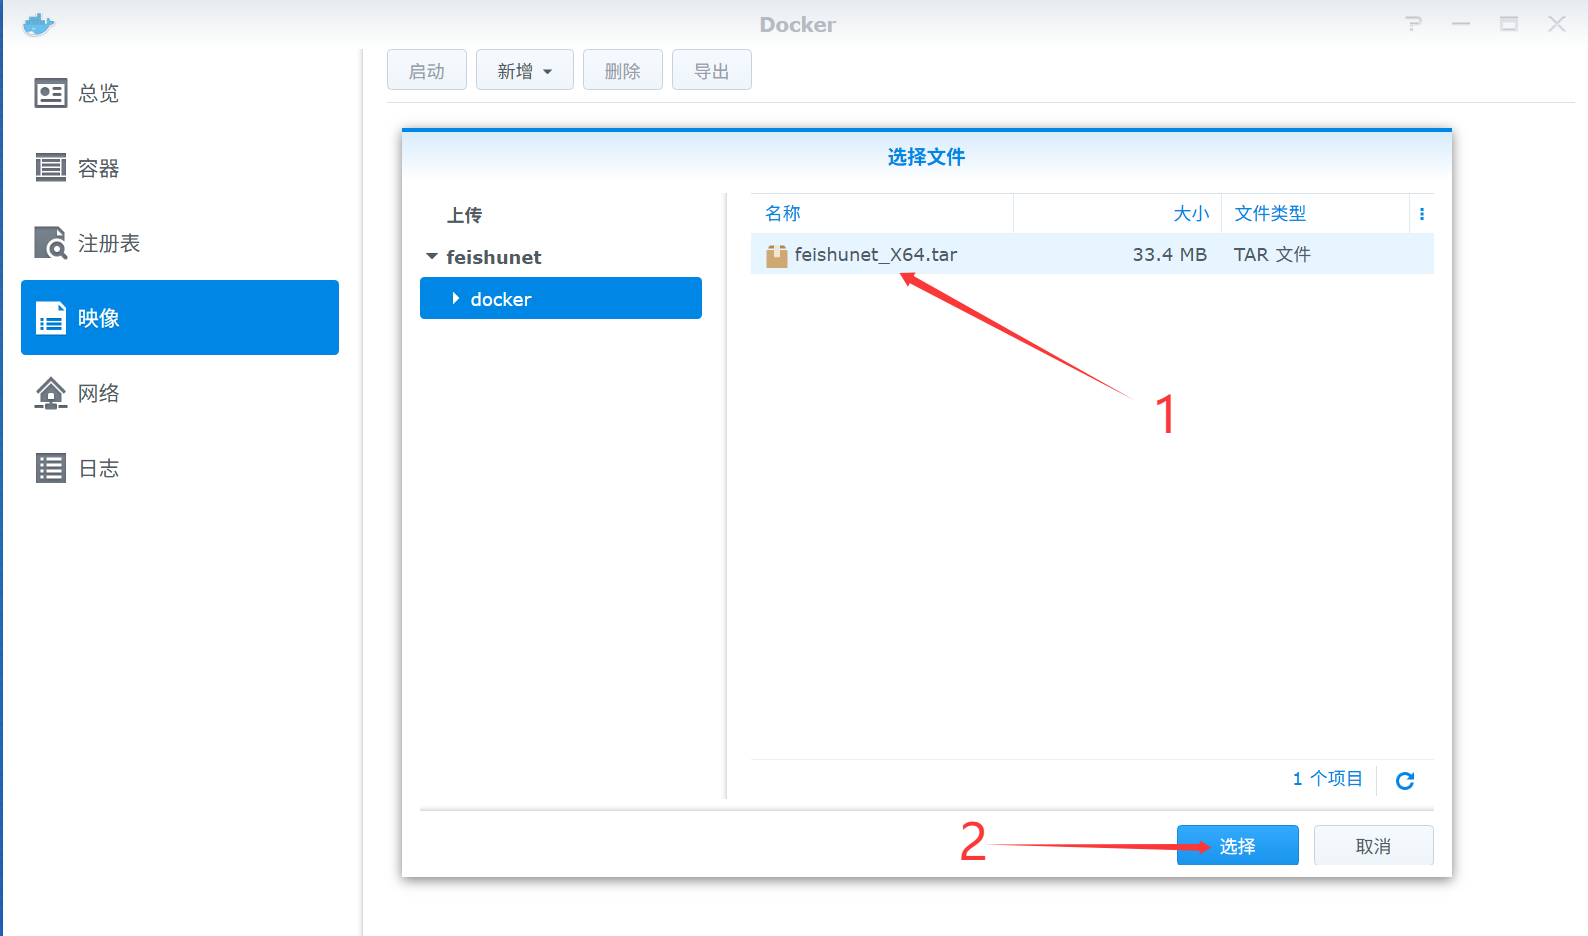
Task: Click the 1 个项目 item count
Action: pos(1328,778)
